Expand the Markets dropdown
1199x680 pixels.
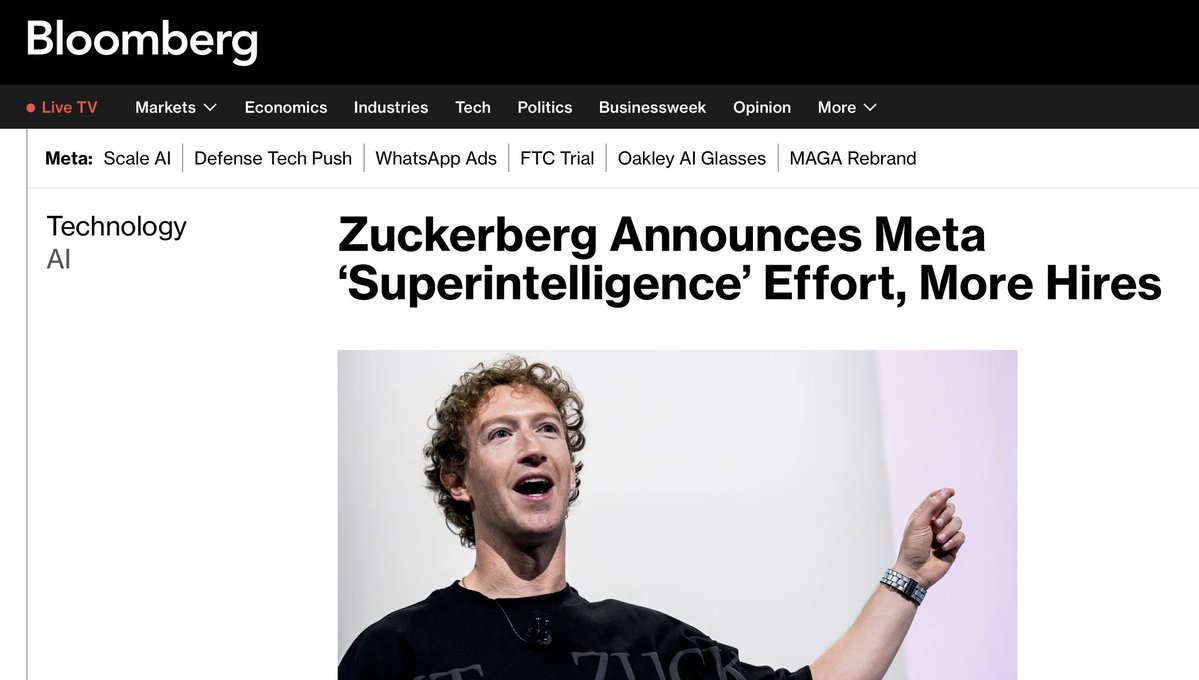(x=175, y=107)
